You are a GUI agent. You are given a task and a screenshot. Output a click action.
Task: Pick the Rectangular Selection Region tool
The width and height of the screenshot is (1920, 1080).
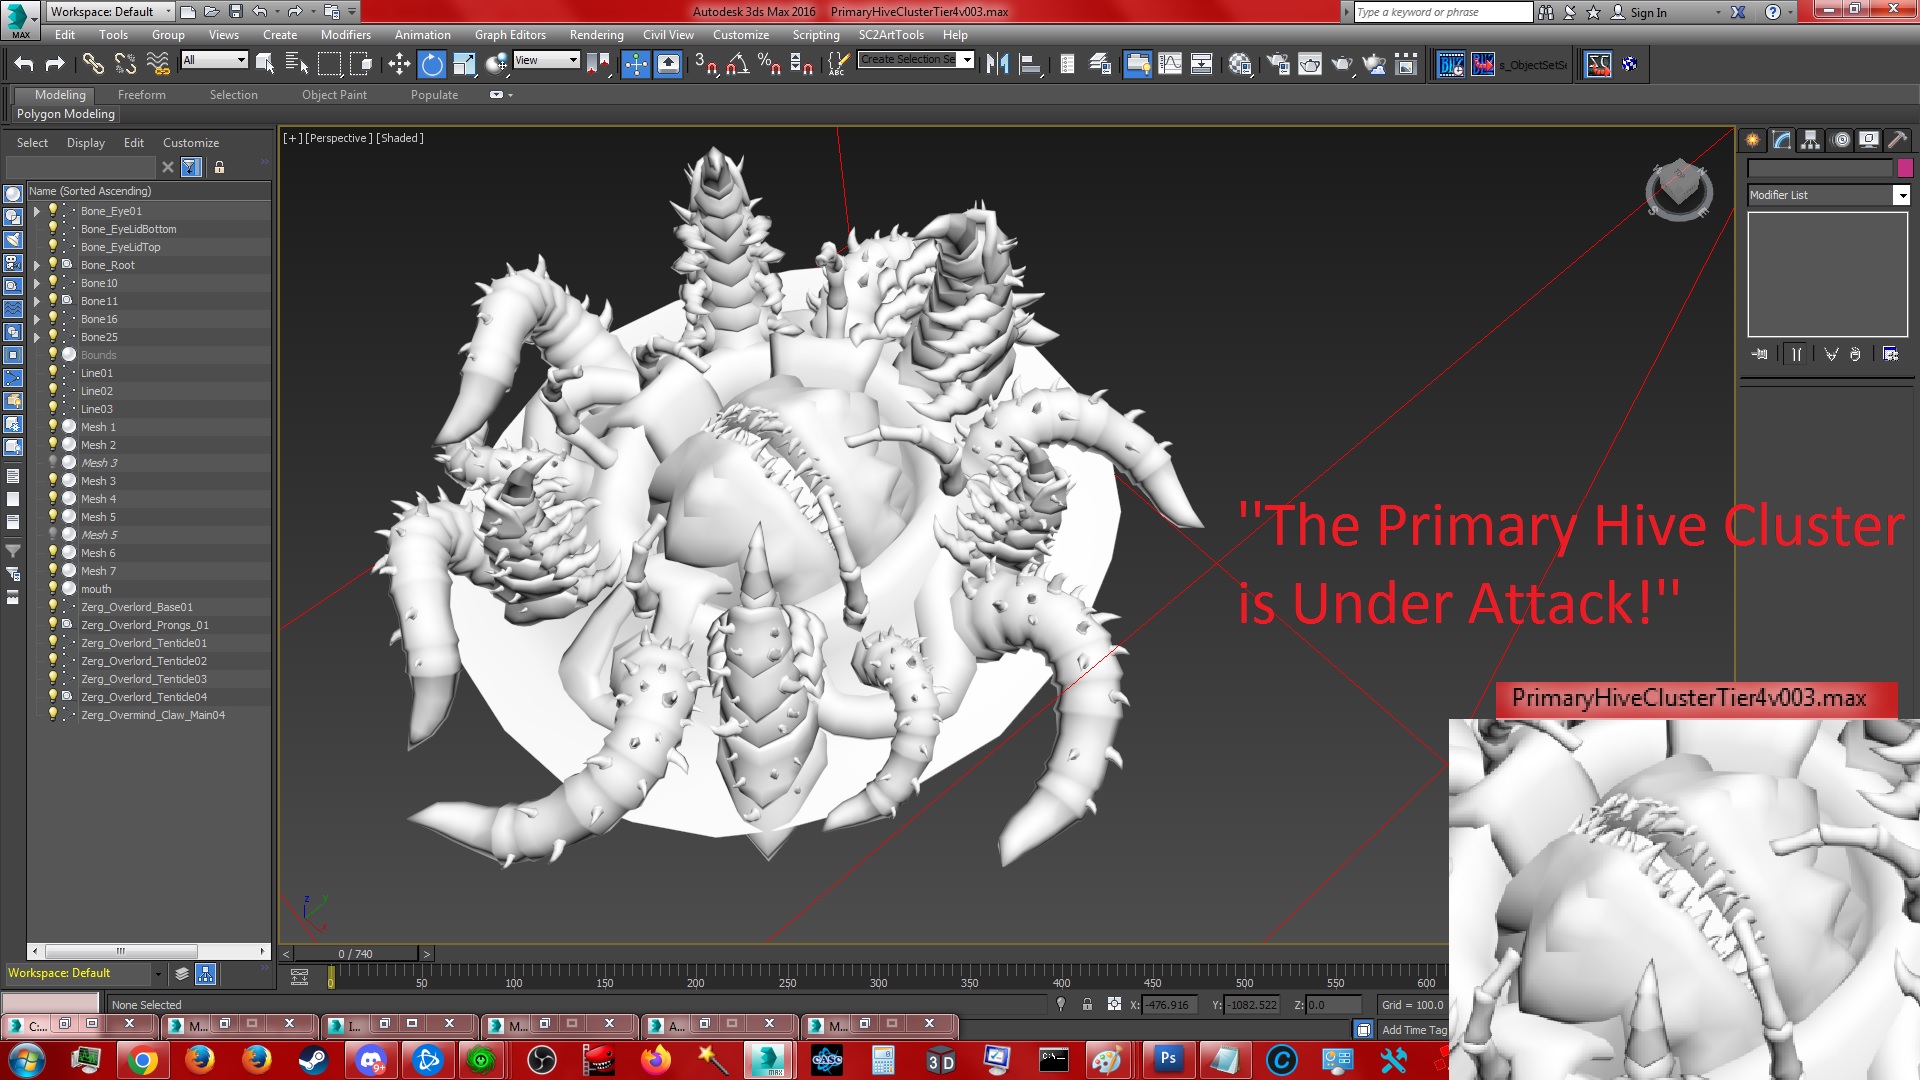329,64
